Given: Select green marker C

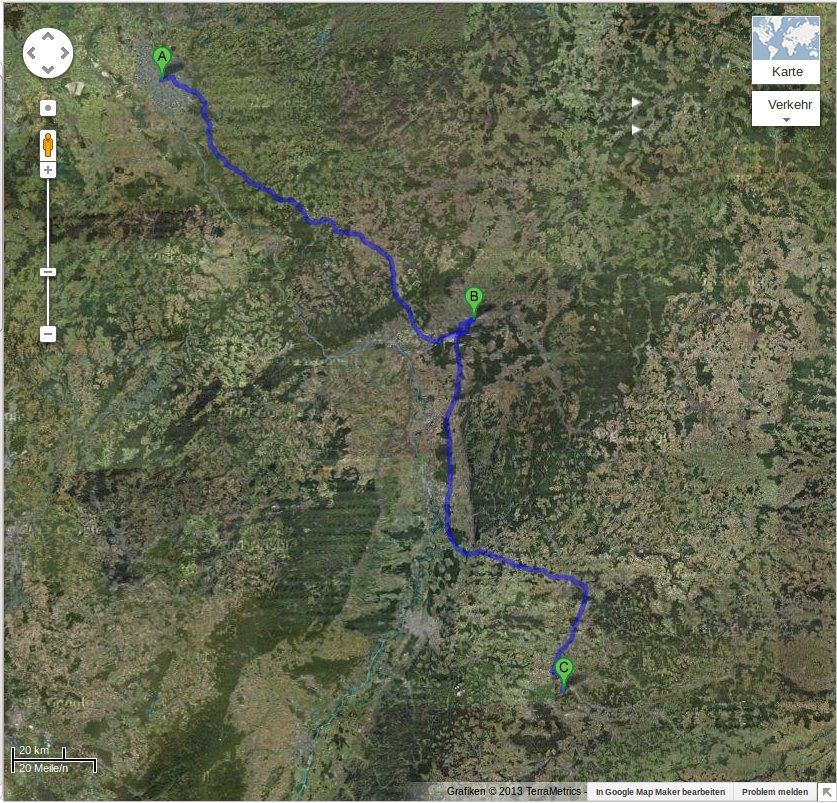Looking at the screenshot, I should (x=564, y=673).
